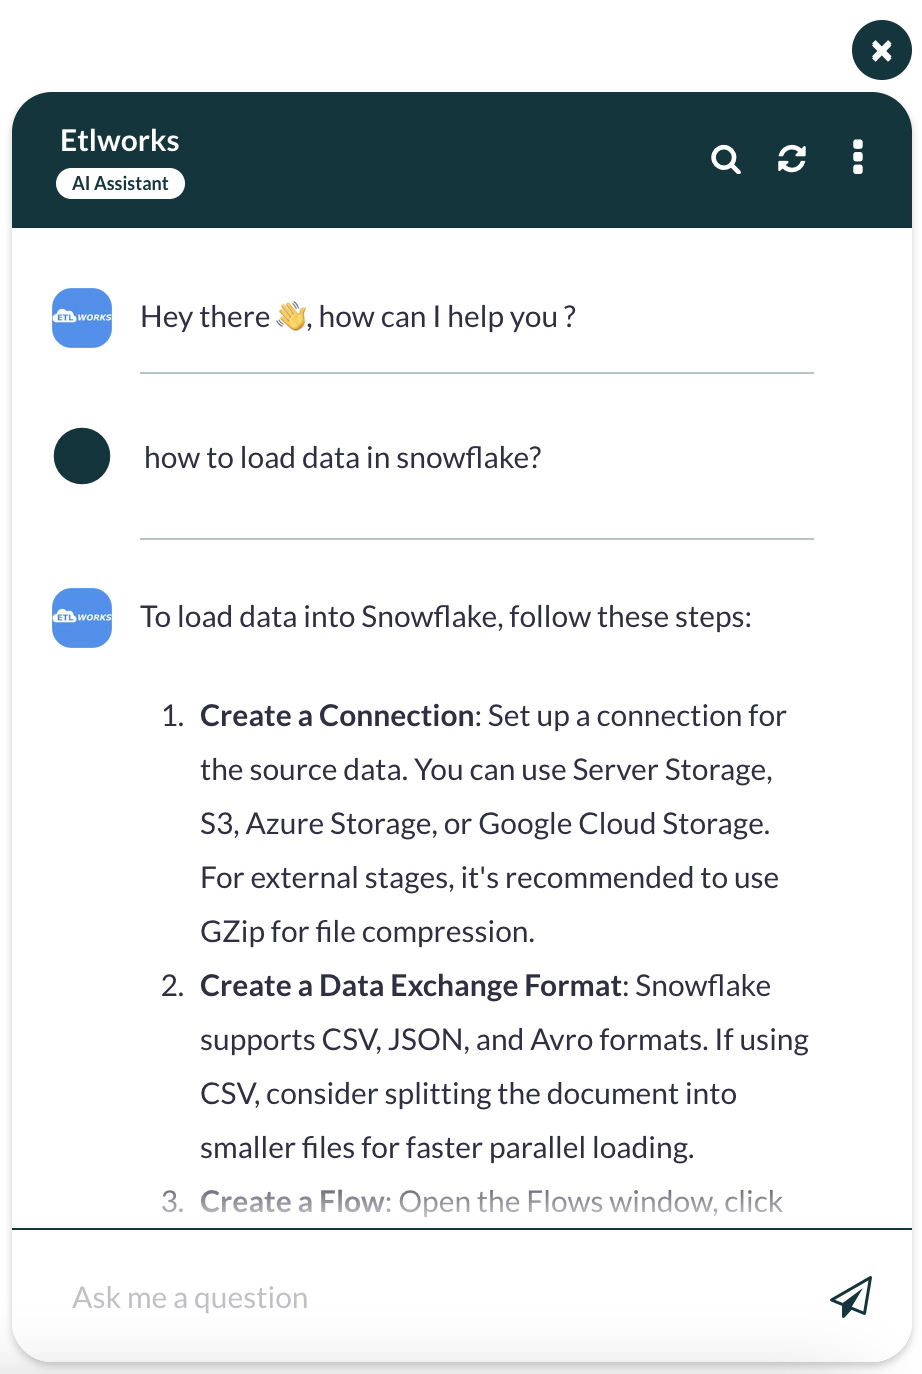The width and height of the screenshot is (922, 1374).
Task: Send the message with paper plane icon
Action: (851, 1297)
